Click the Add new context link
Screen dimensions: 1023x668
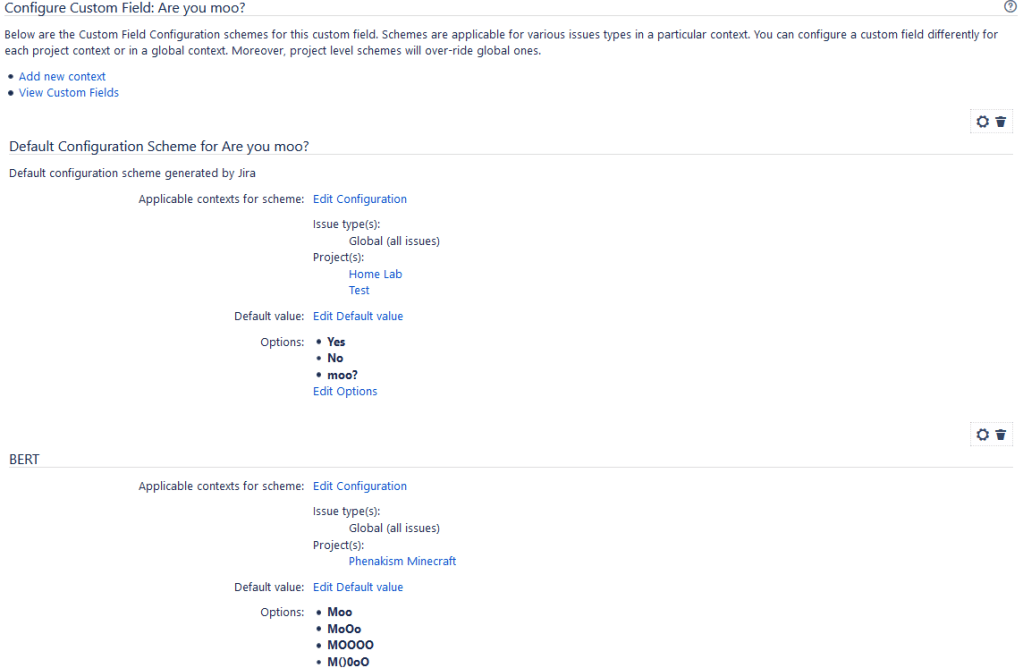pyautogui.click(x=62, y=76)
